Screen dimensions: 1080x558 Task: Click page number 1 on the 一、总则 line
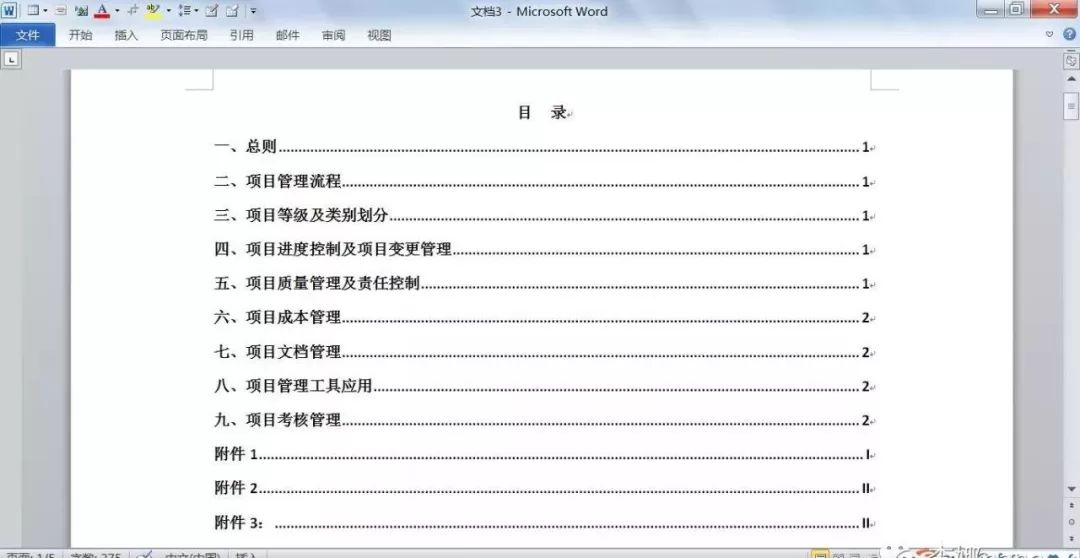[866, 147]
